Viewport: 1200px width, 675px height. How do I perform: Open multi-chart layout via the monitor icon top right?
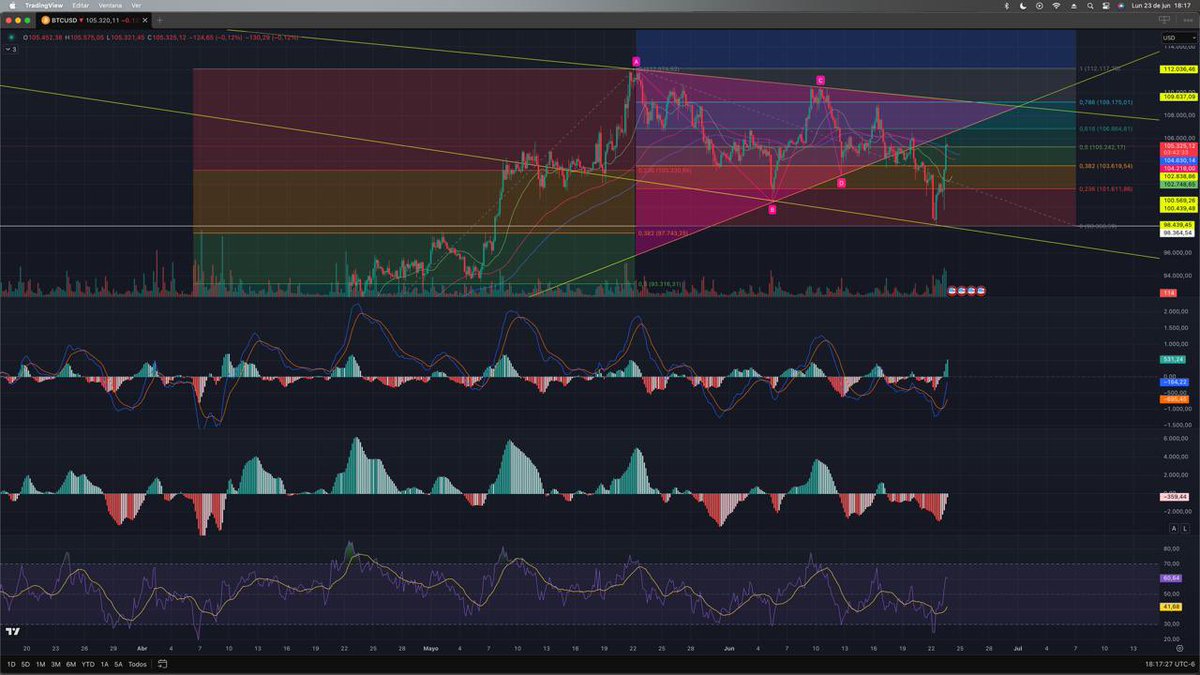click(1164, 18)
